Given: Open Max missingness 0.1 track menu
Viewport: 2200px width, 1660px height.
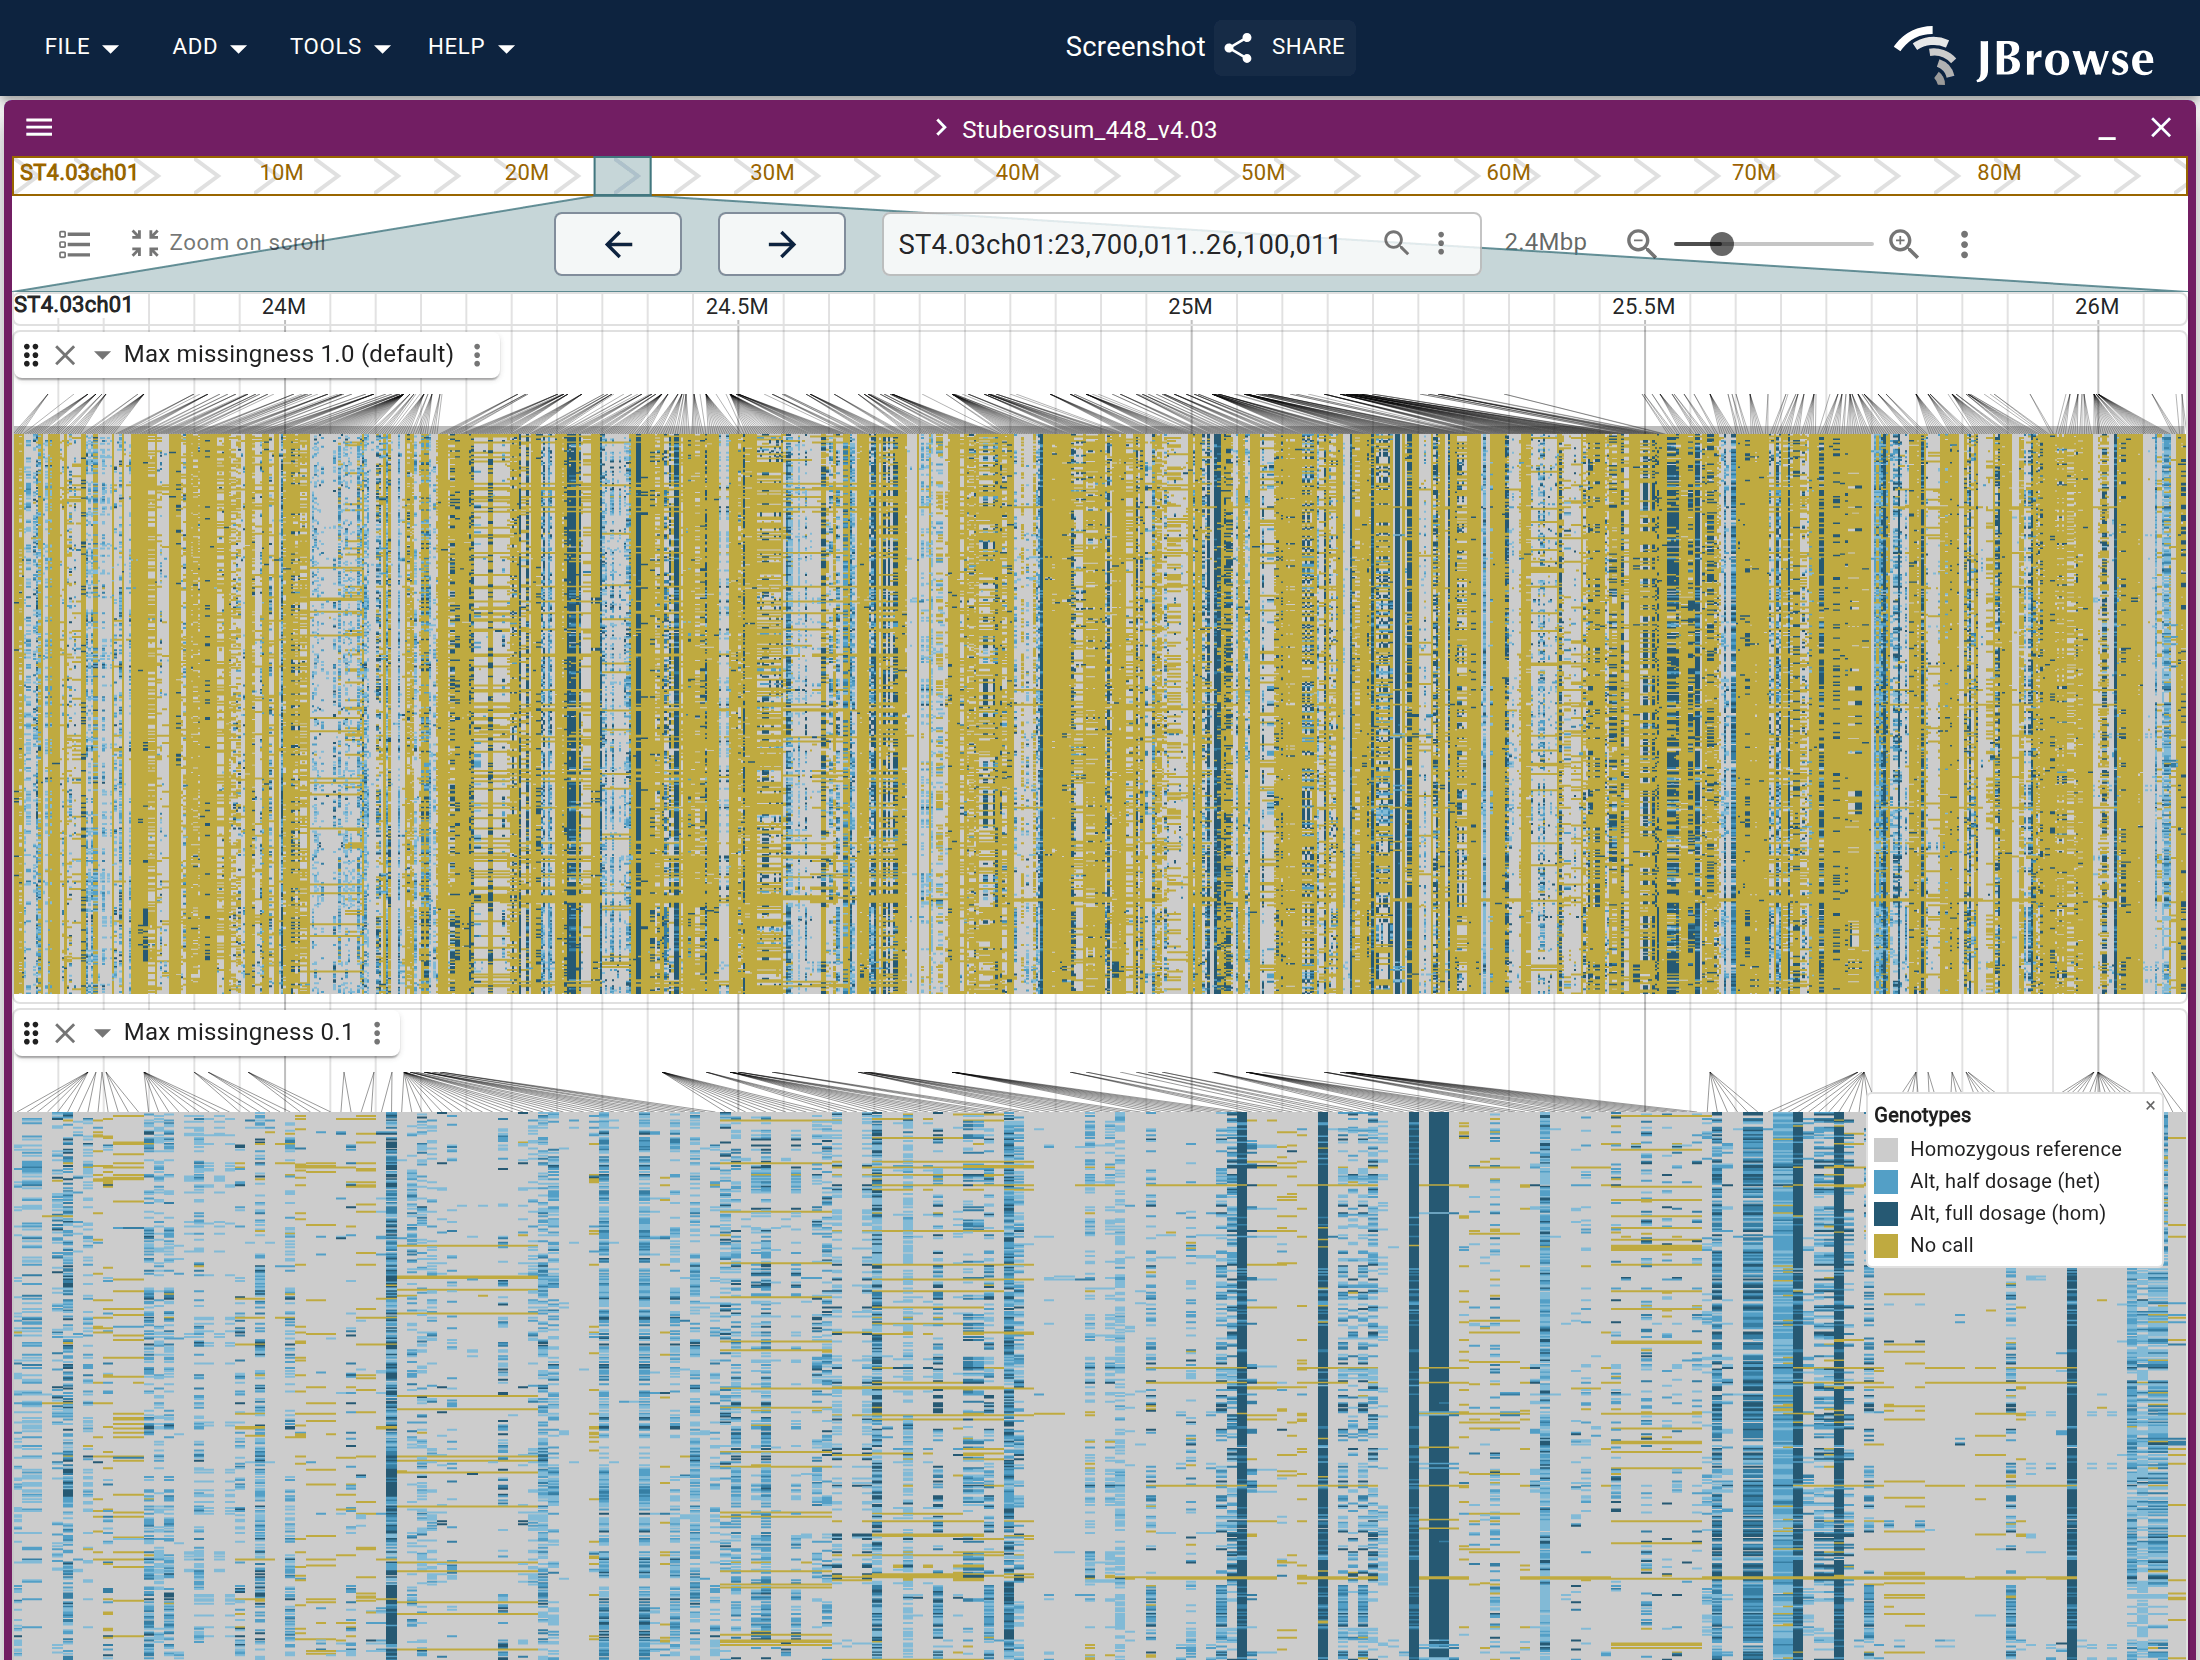Looking at the screenshot, I should coord(377,1033).
